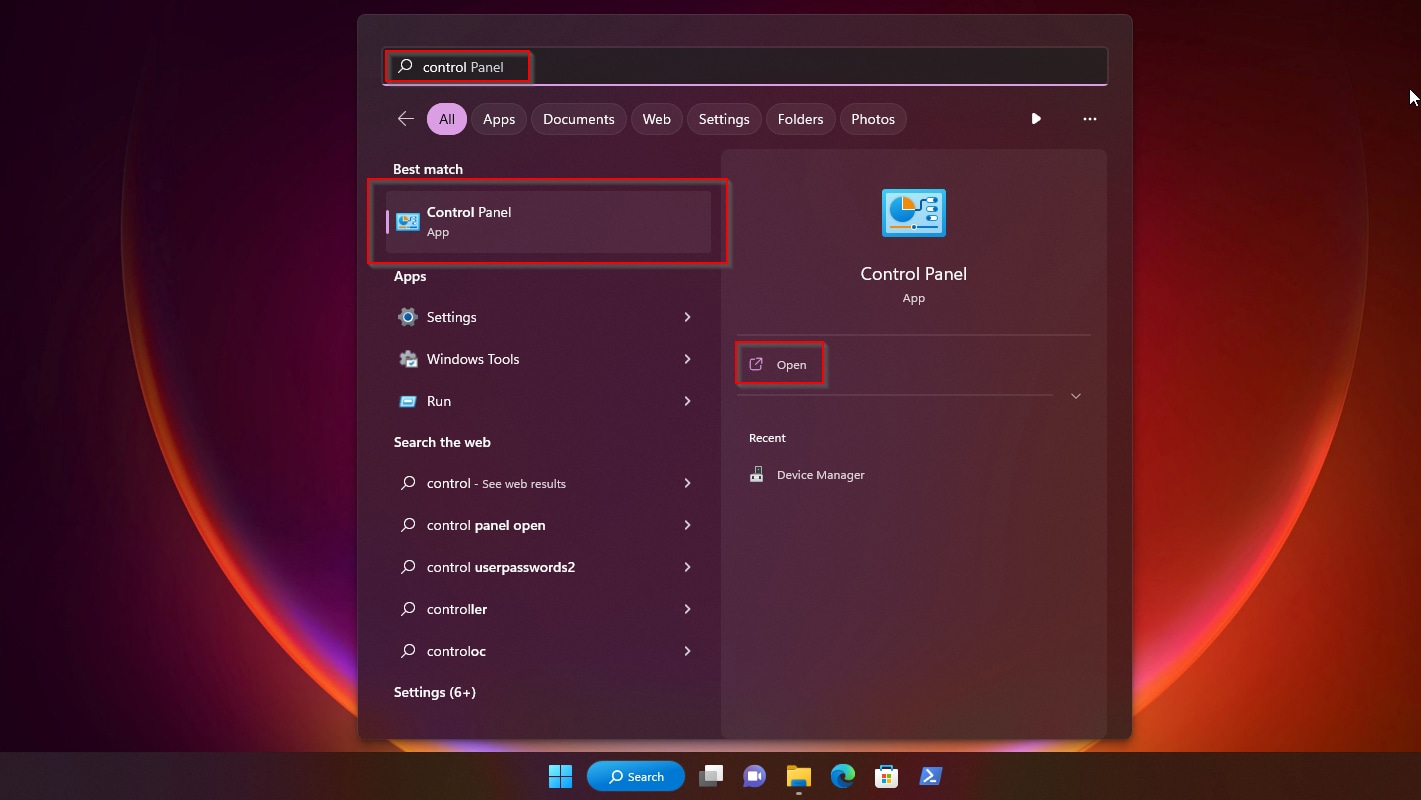The image size is (1421, 800).
Task: Expand the 'control panel open' suggestion chevron
Action: click(687, 525)
